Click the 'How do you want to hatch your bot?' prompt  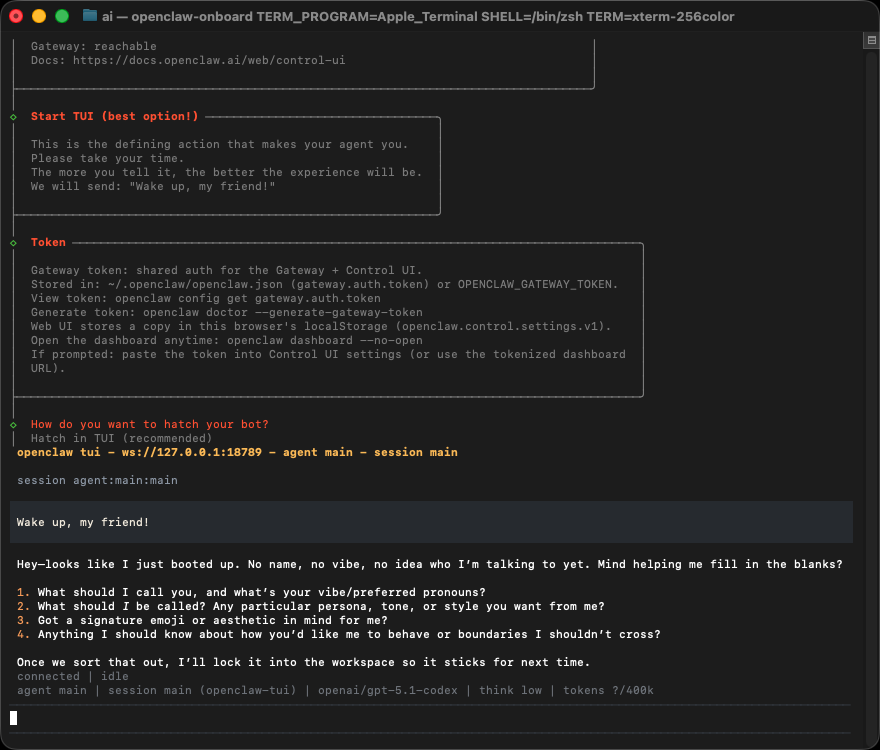click(x=149, y=424)
